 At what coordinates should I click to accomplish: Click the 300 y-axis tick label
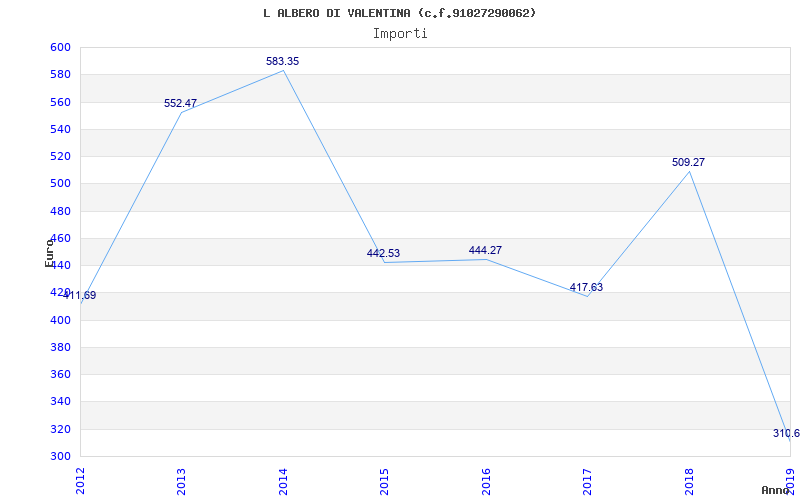tap(60, 456)
